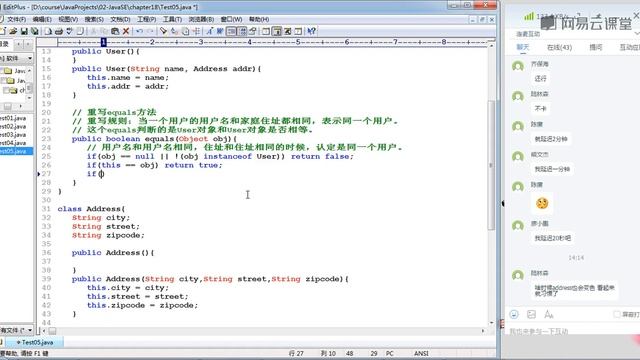The image size is (640, 360).
Task: Switch to the 提问 tab
Action: pos(596,47)
